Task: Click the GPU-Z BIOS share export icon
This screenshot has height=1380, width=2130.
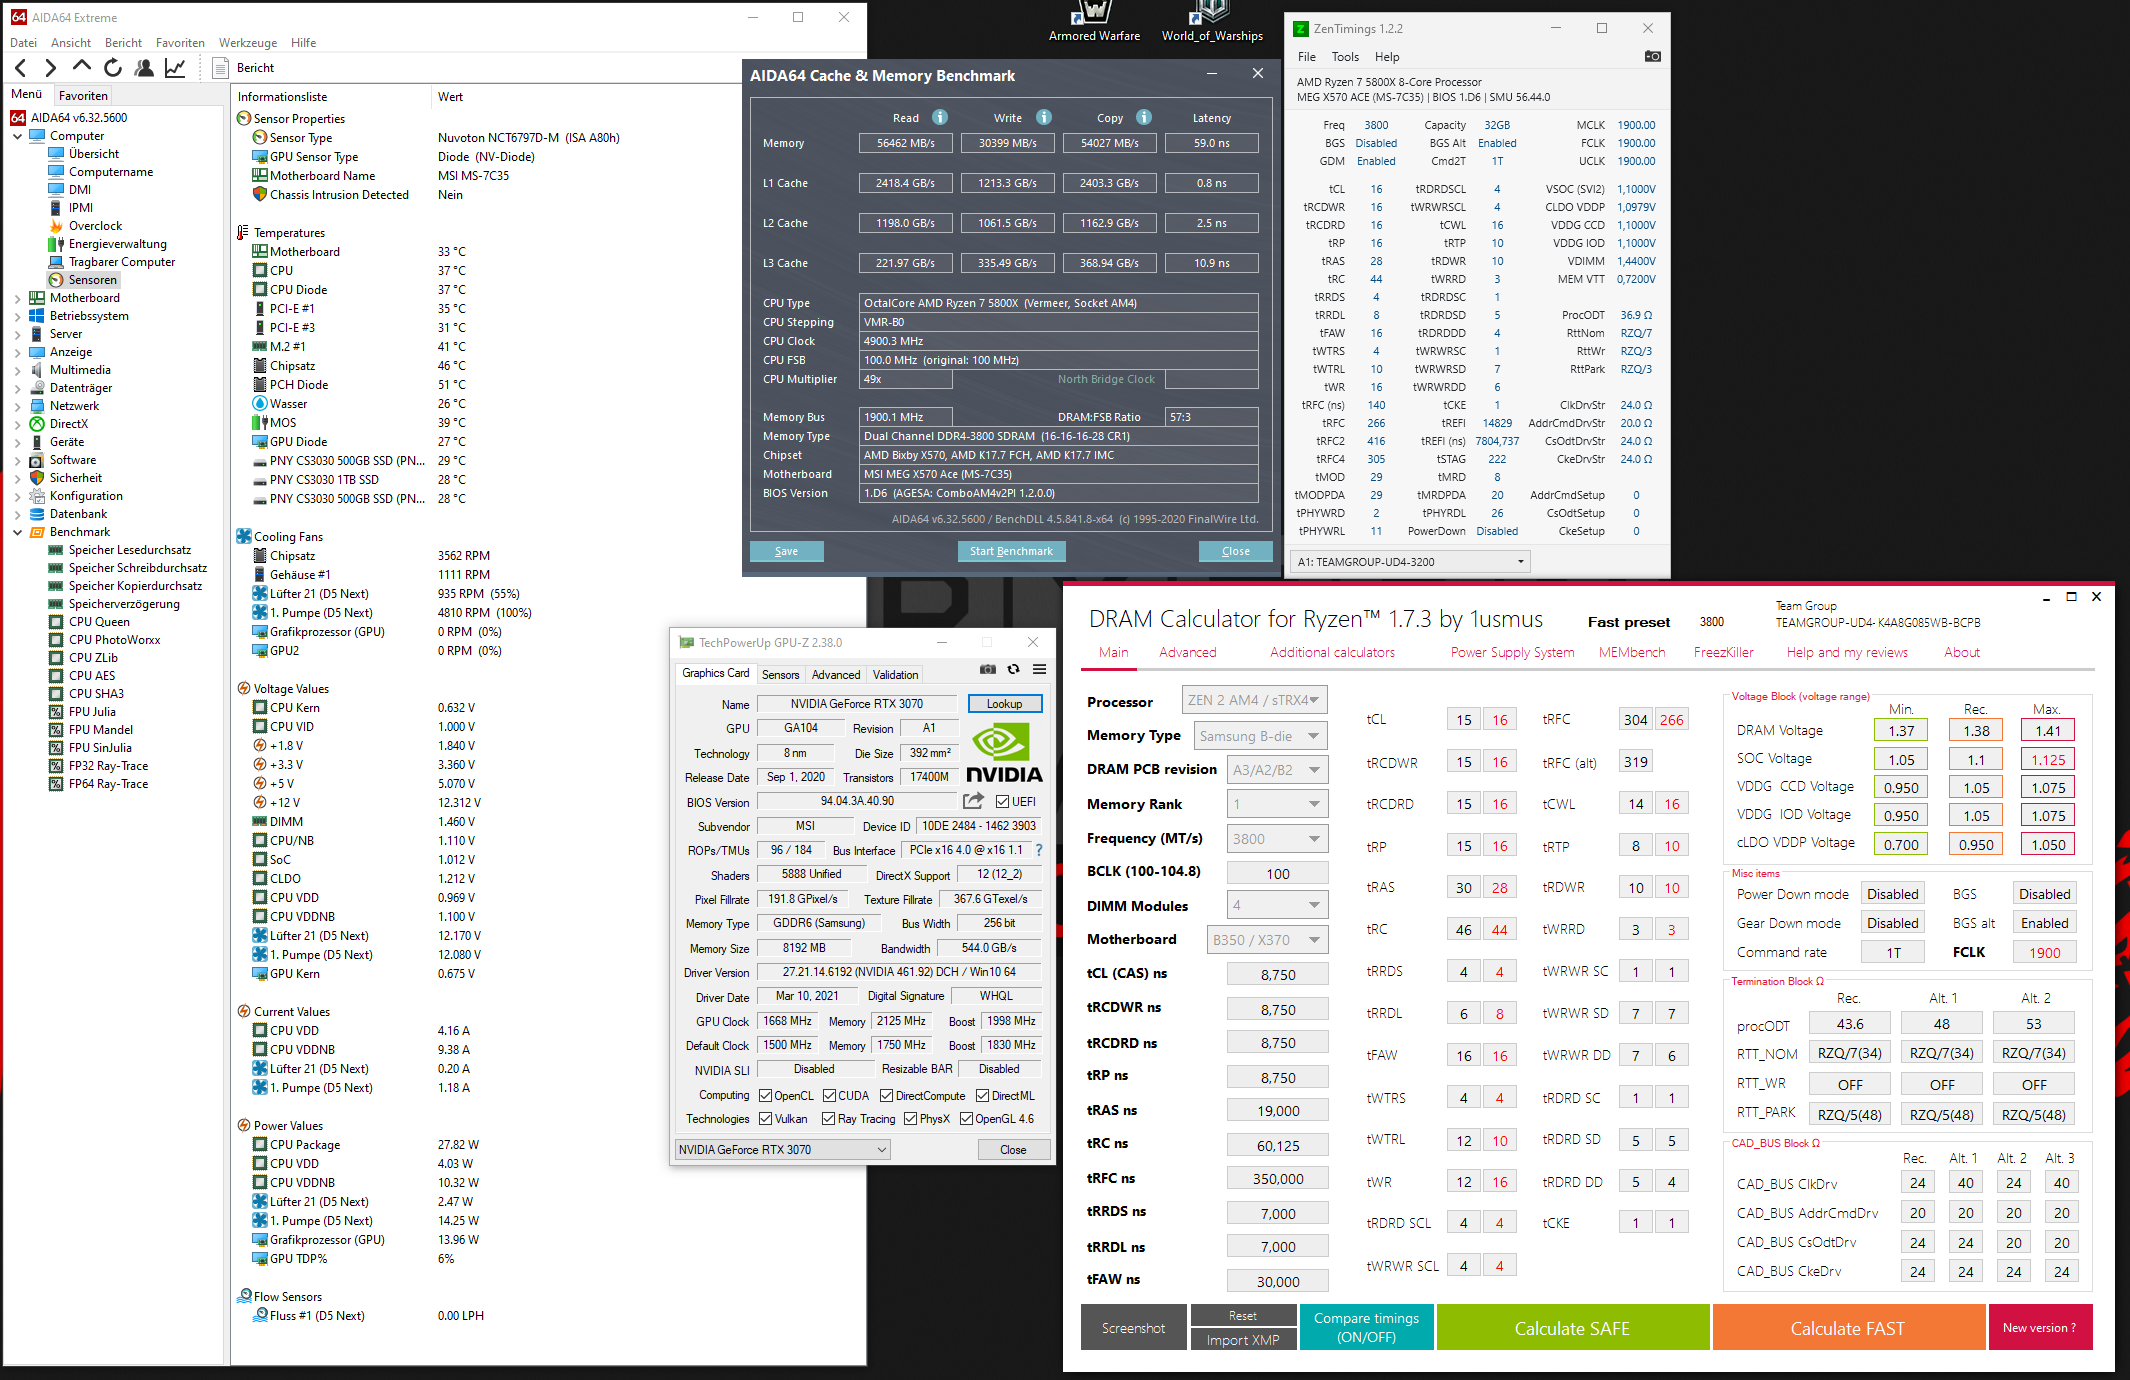Action: [x=972, y=801]
